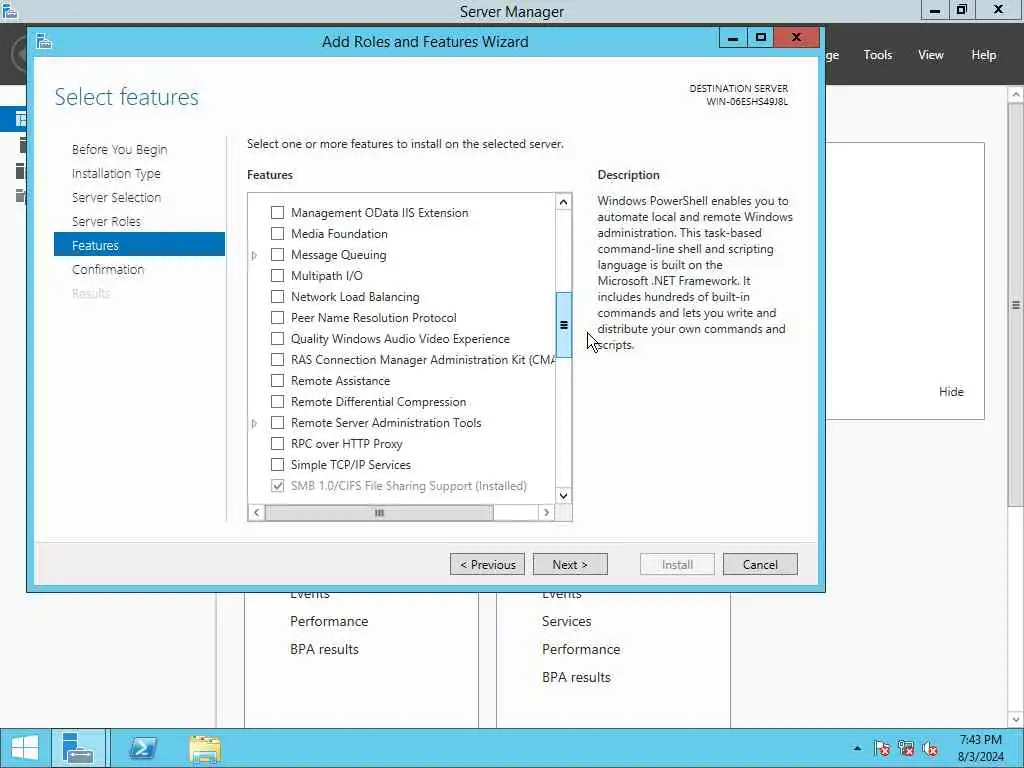Image resolution: width=1024 pixels, height=768 pixels.
Task: Go to the Server Roles step
Action: (106, 221)
